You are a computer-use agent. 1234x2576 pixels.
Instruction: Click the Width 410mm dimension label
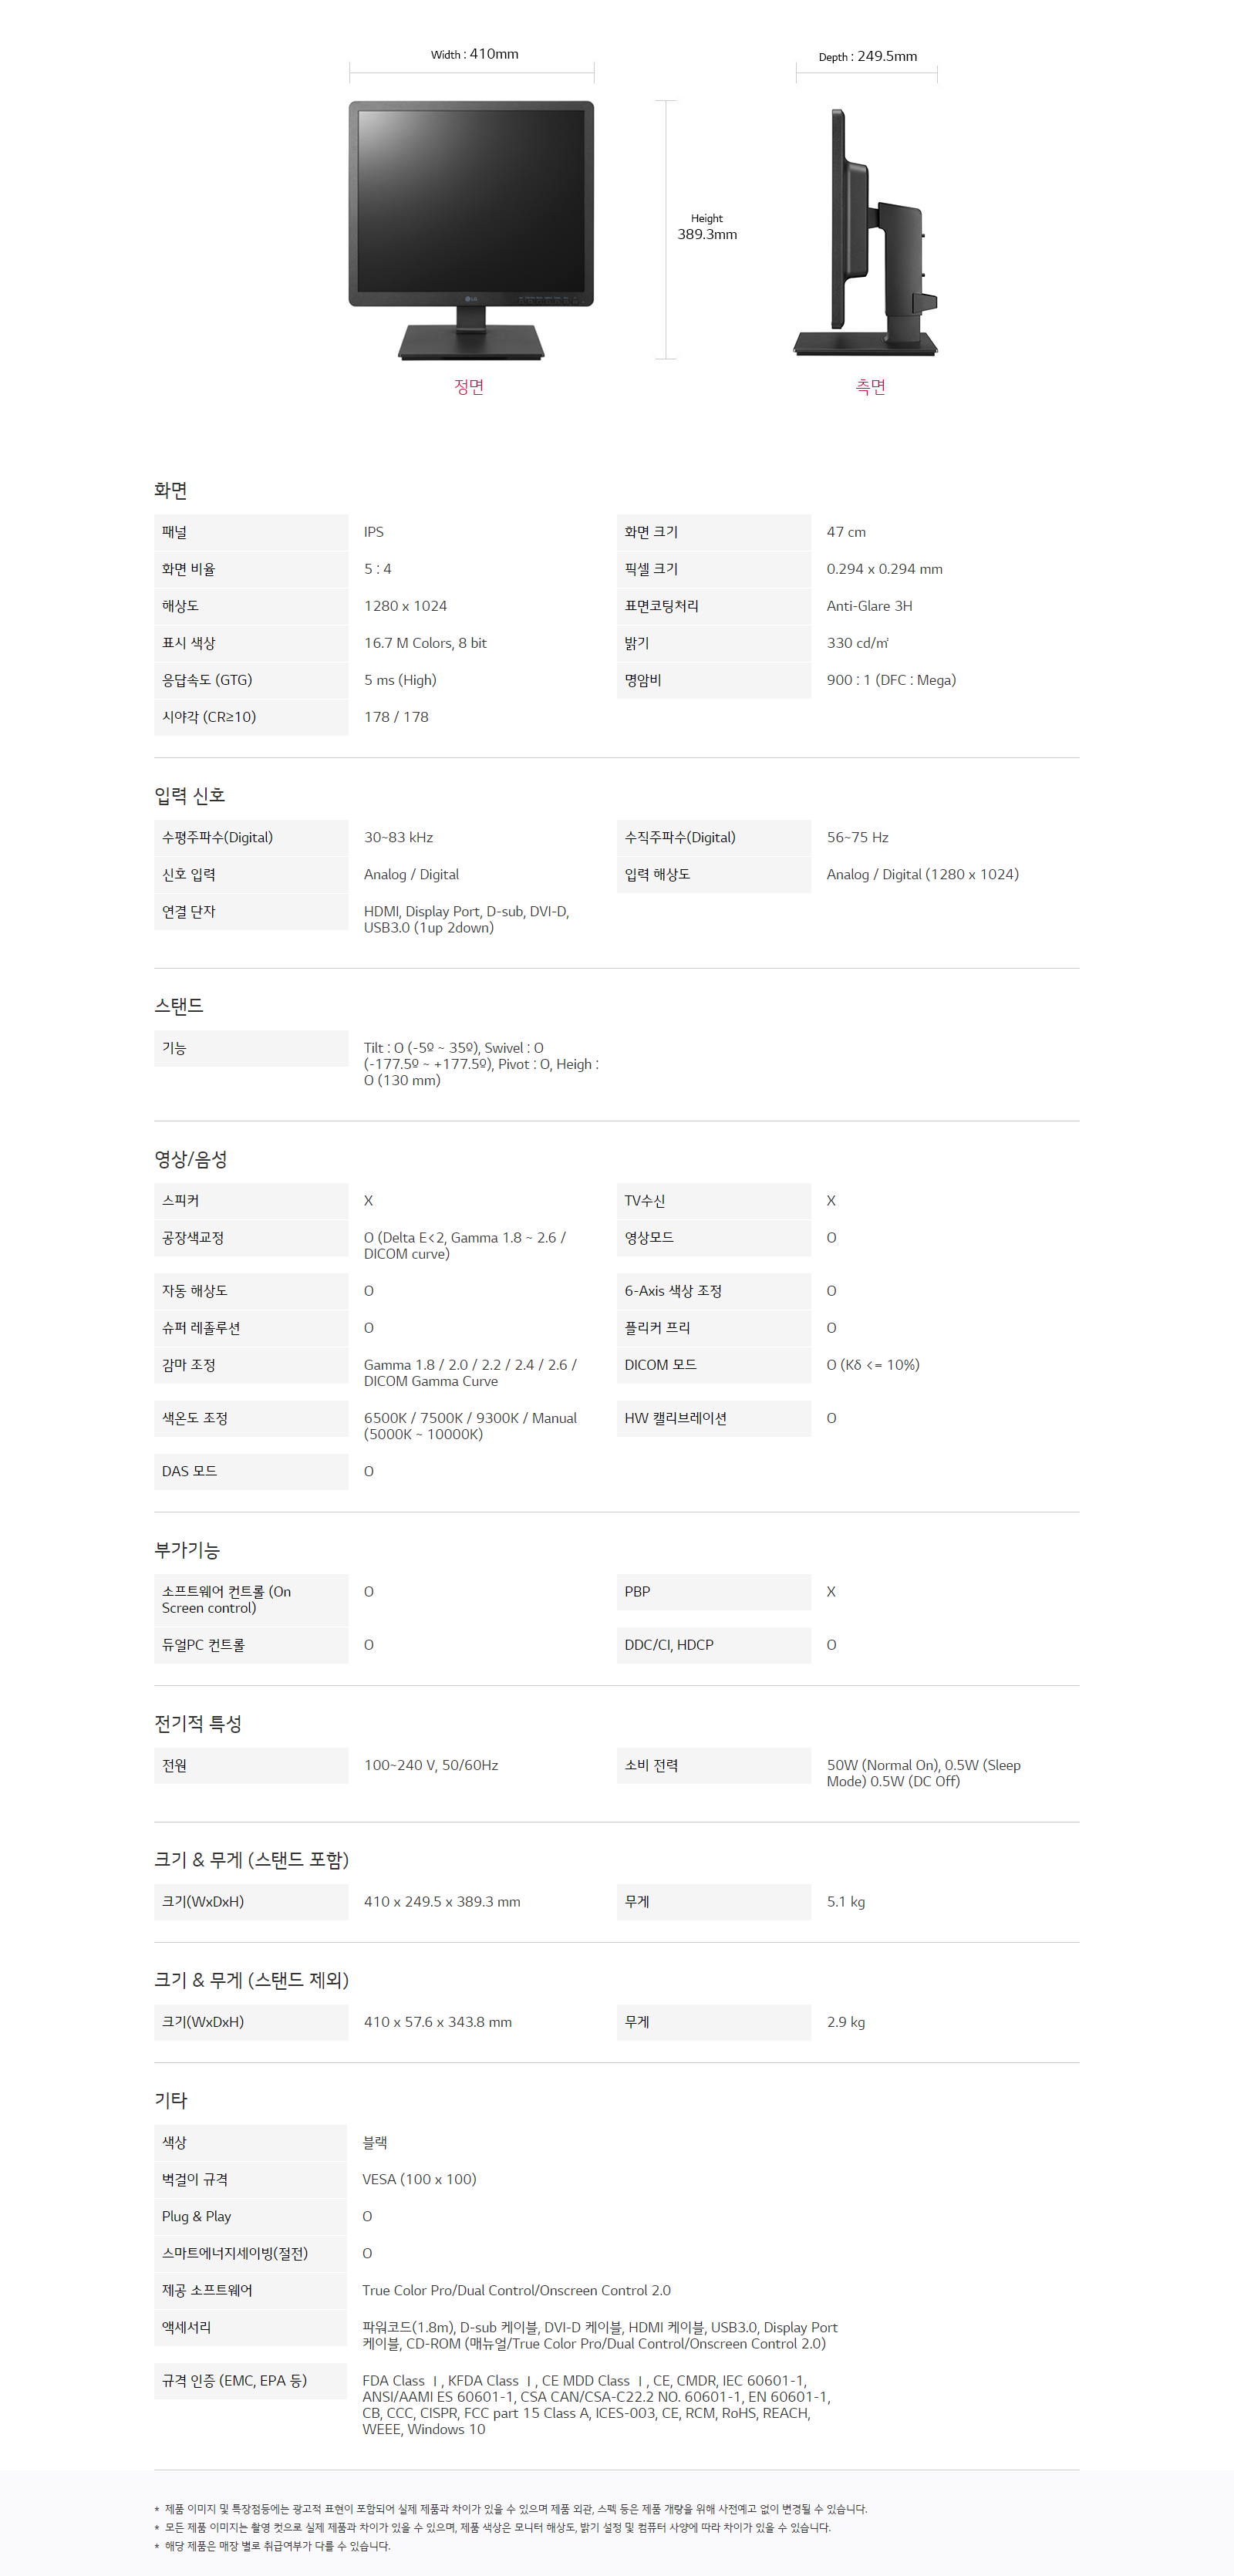click(x=474, y=55)
